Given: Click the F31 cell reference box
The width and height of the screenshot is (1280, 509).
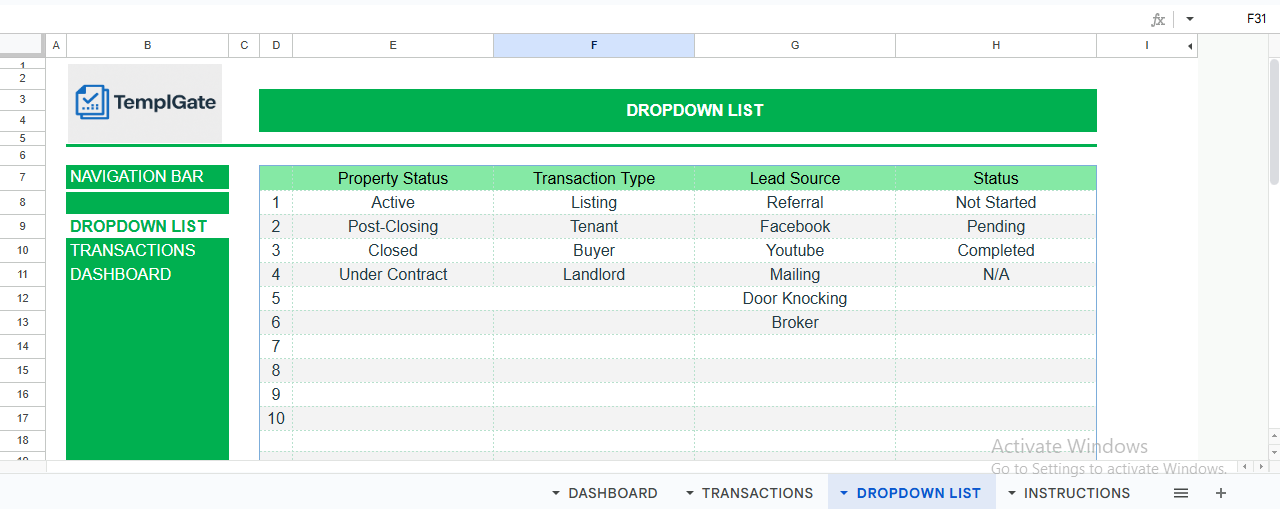Looking at the screenshot, I should [1256, 19].
